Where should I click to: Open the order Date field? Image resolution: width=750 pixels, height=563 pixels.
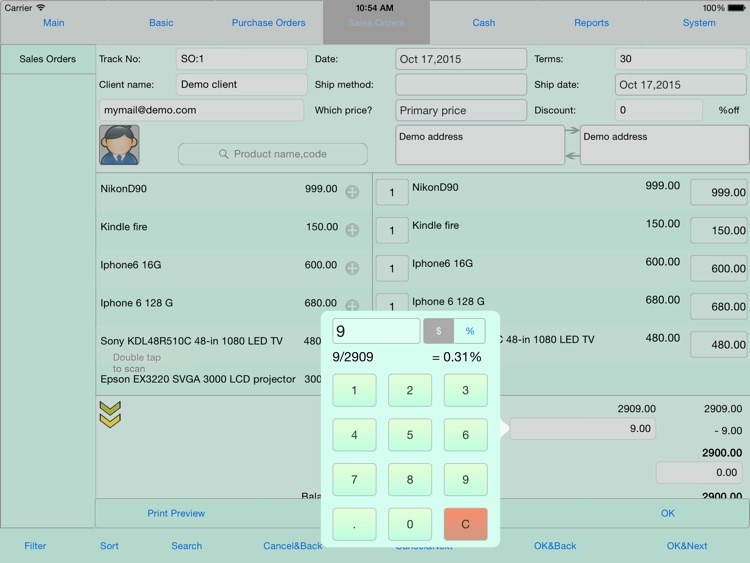(x=461, y=59)
